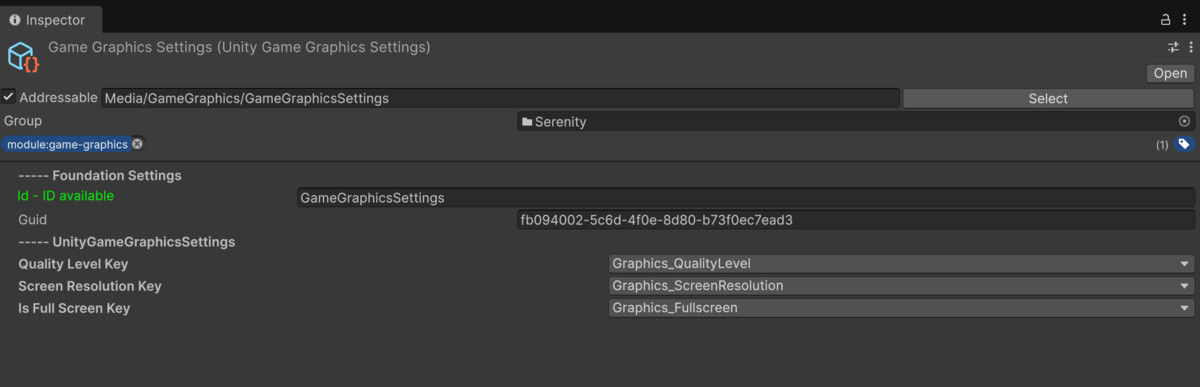The height and width of the screenshot is (387, 1200).
Task: Edit the Id field GameGraphicsSettings
Action: 746,198
